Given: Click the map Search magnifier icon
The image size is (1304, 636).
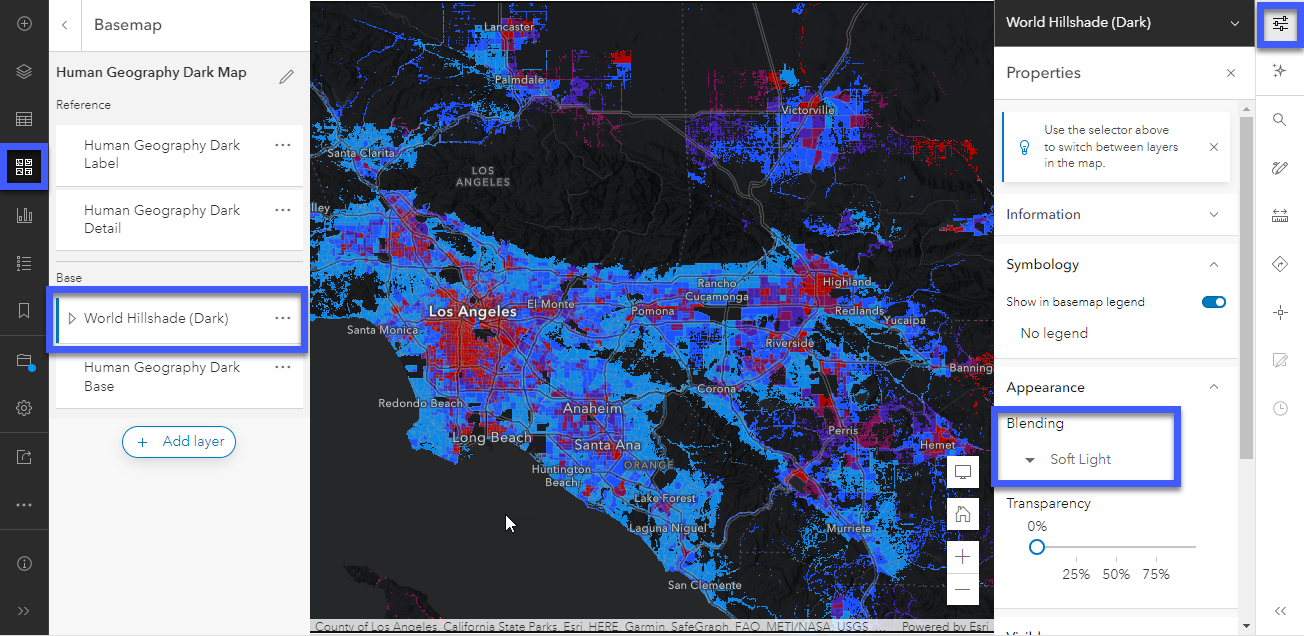Looking at the screenshot, I should 1279,120.
